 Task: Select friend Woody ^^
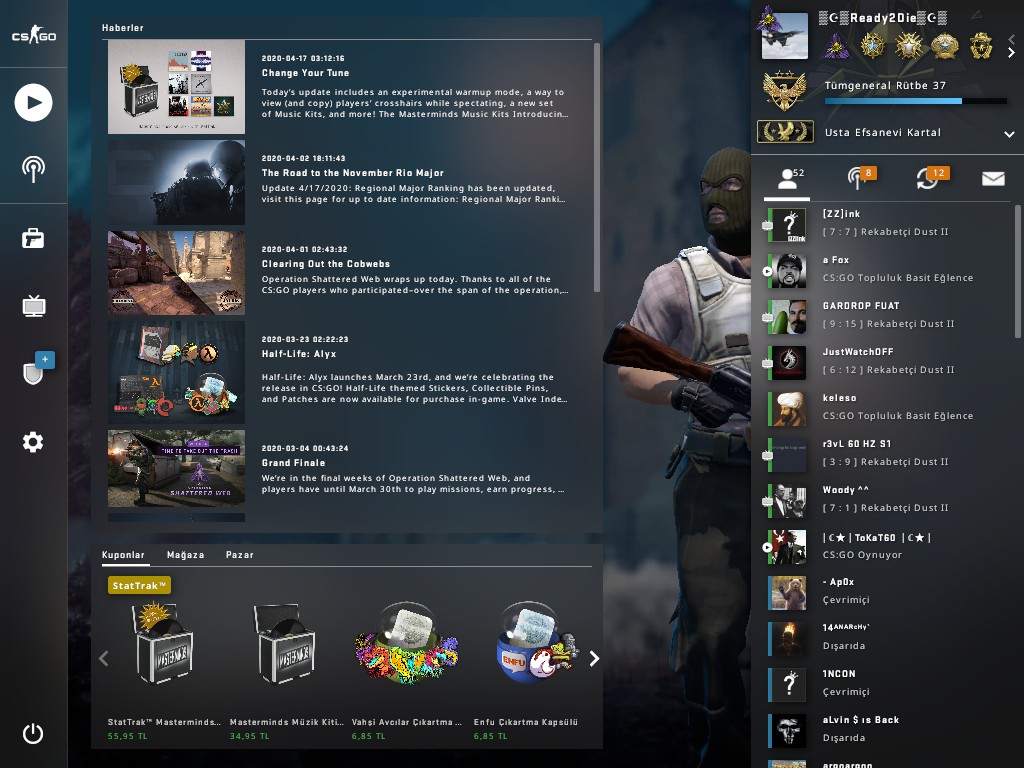pos(888,500)
